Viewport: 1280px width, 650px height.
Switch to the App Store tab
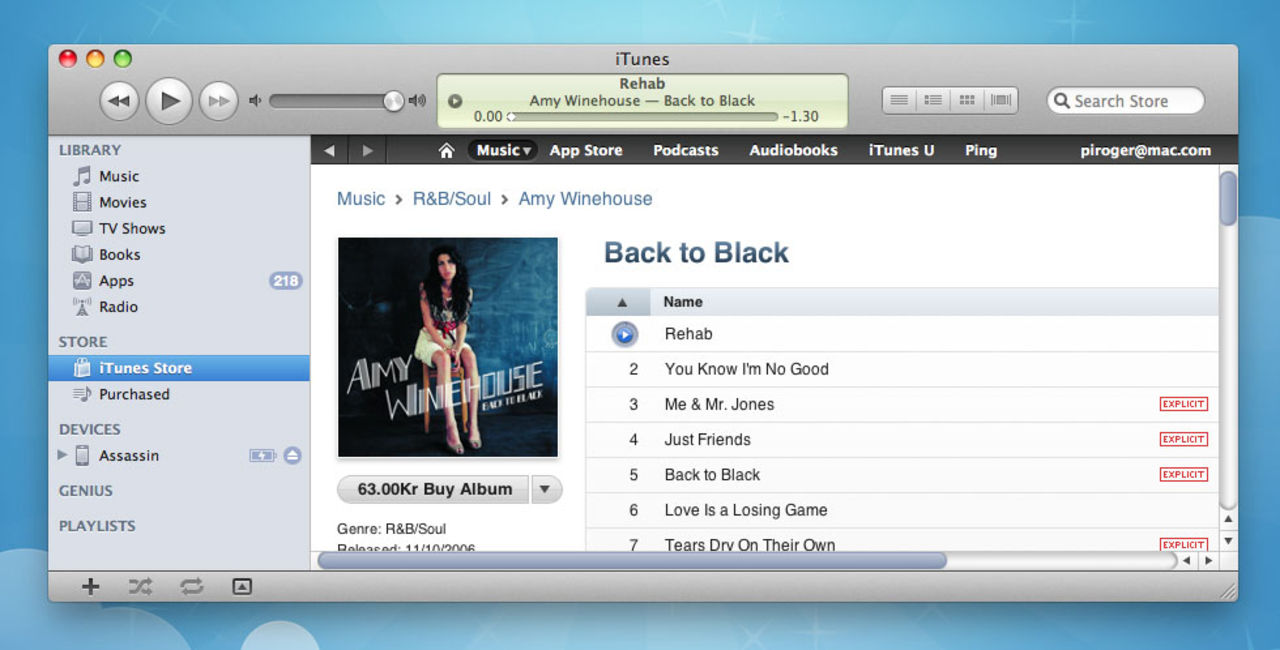[586, 151]
